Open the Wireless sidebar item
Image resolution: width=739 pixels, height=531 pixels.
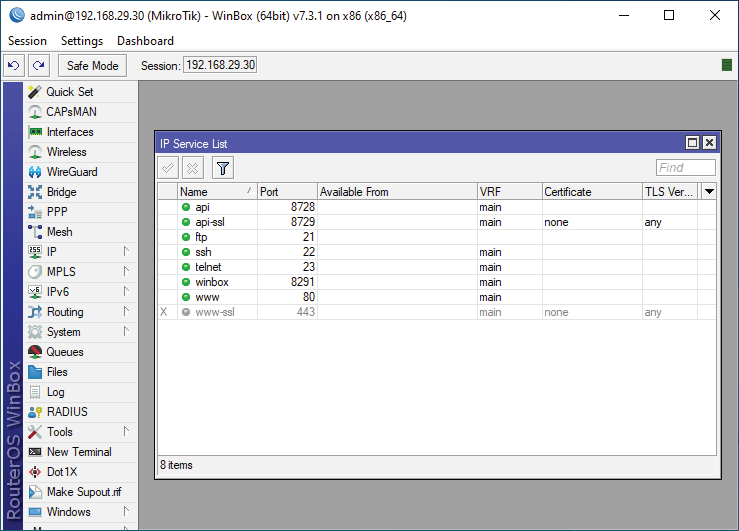[81, 152]
